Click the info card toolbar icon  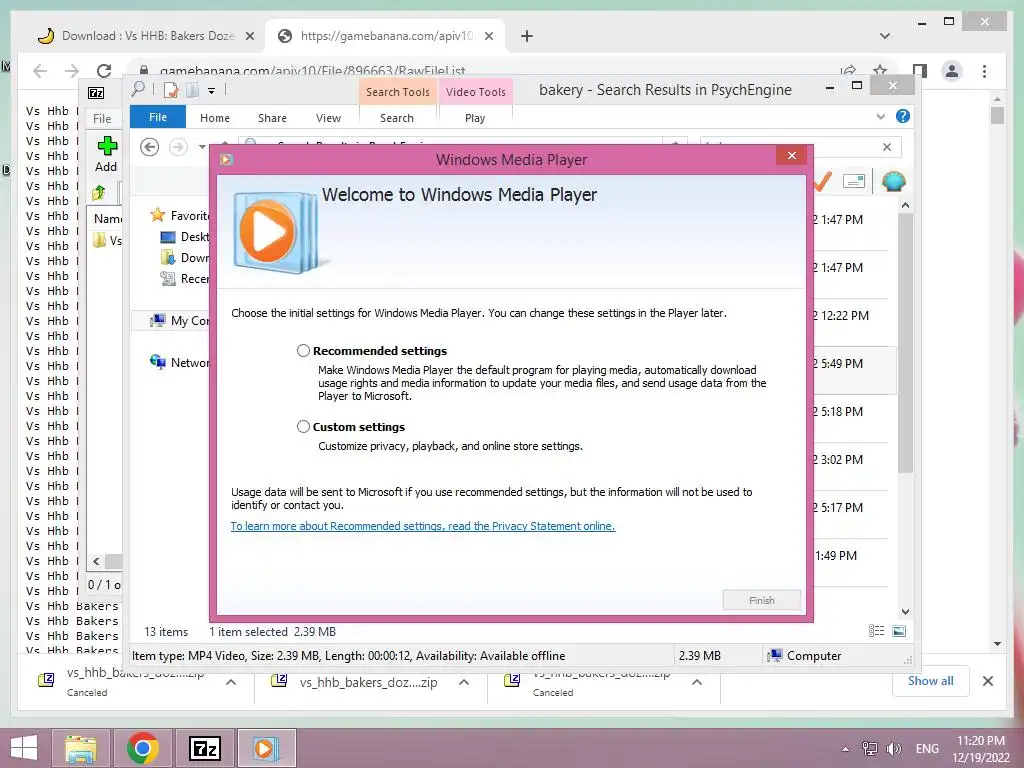854,181
